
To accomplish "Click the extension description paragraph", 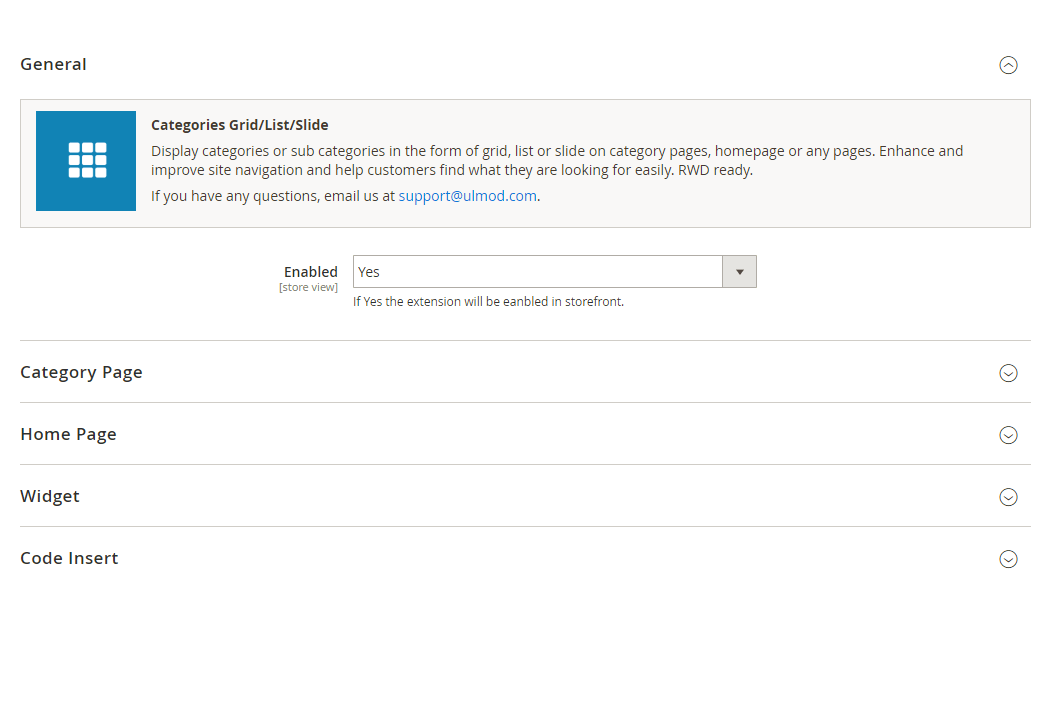I will [x=556, y=161].
